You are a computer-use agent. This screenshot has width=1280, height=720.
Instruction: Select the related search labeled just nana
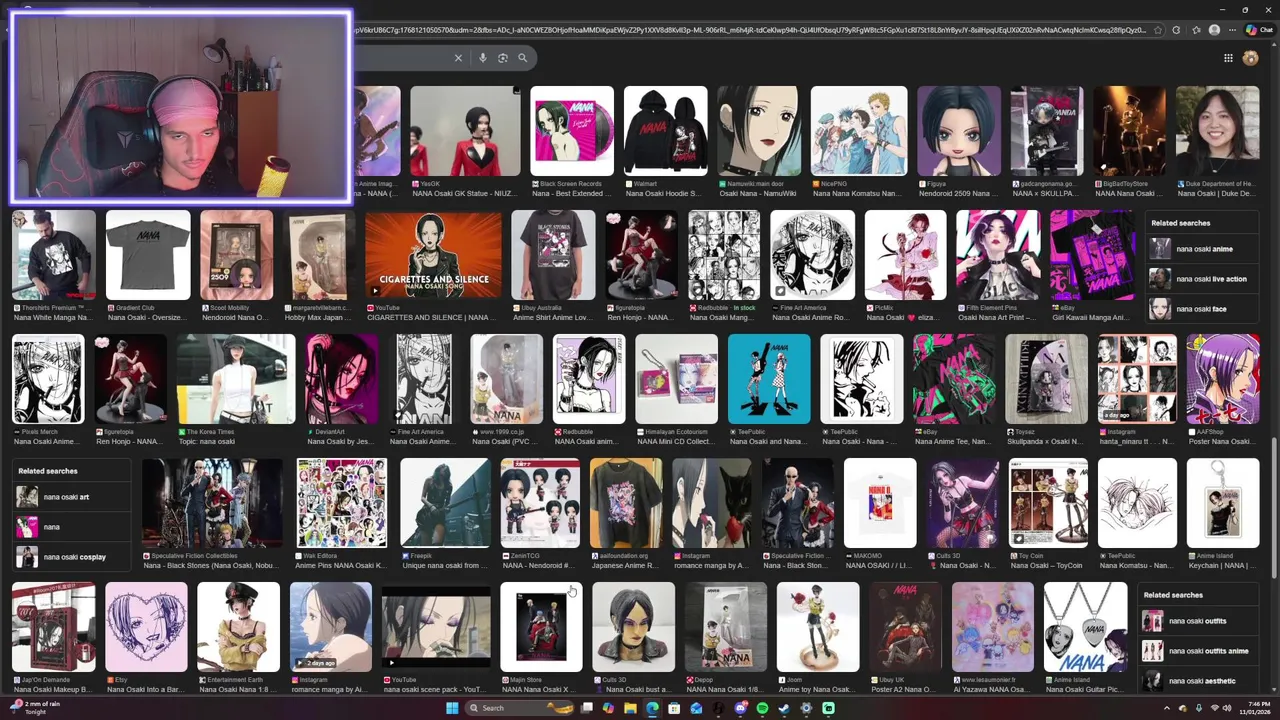70,527
